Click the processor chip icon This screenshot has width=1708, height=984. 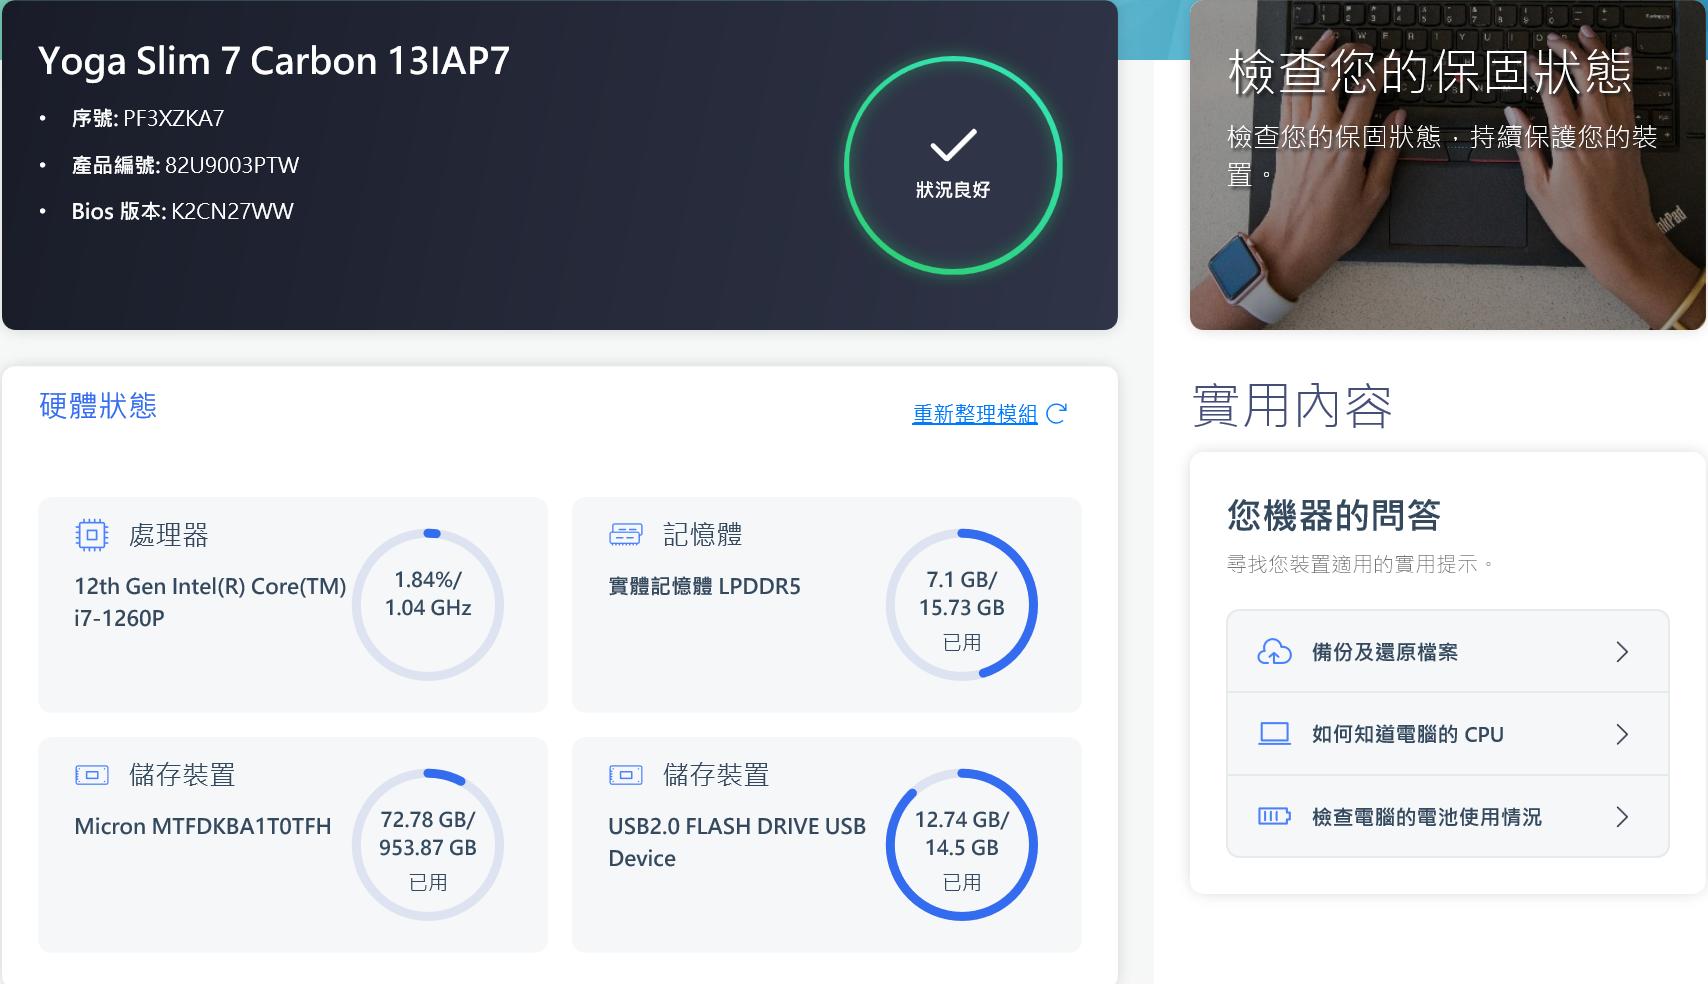click(x=91, y=535)
